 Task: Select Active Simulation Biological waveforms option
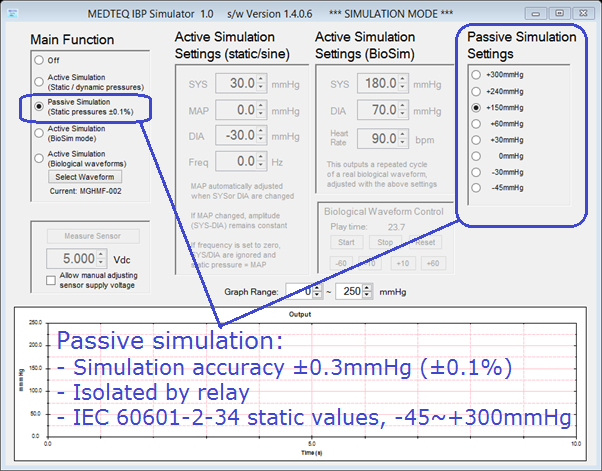39,158
